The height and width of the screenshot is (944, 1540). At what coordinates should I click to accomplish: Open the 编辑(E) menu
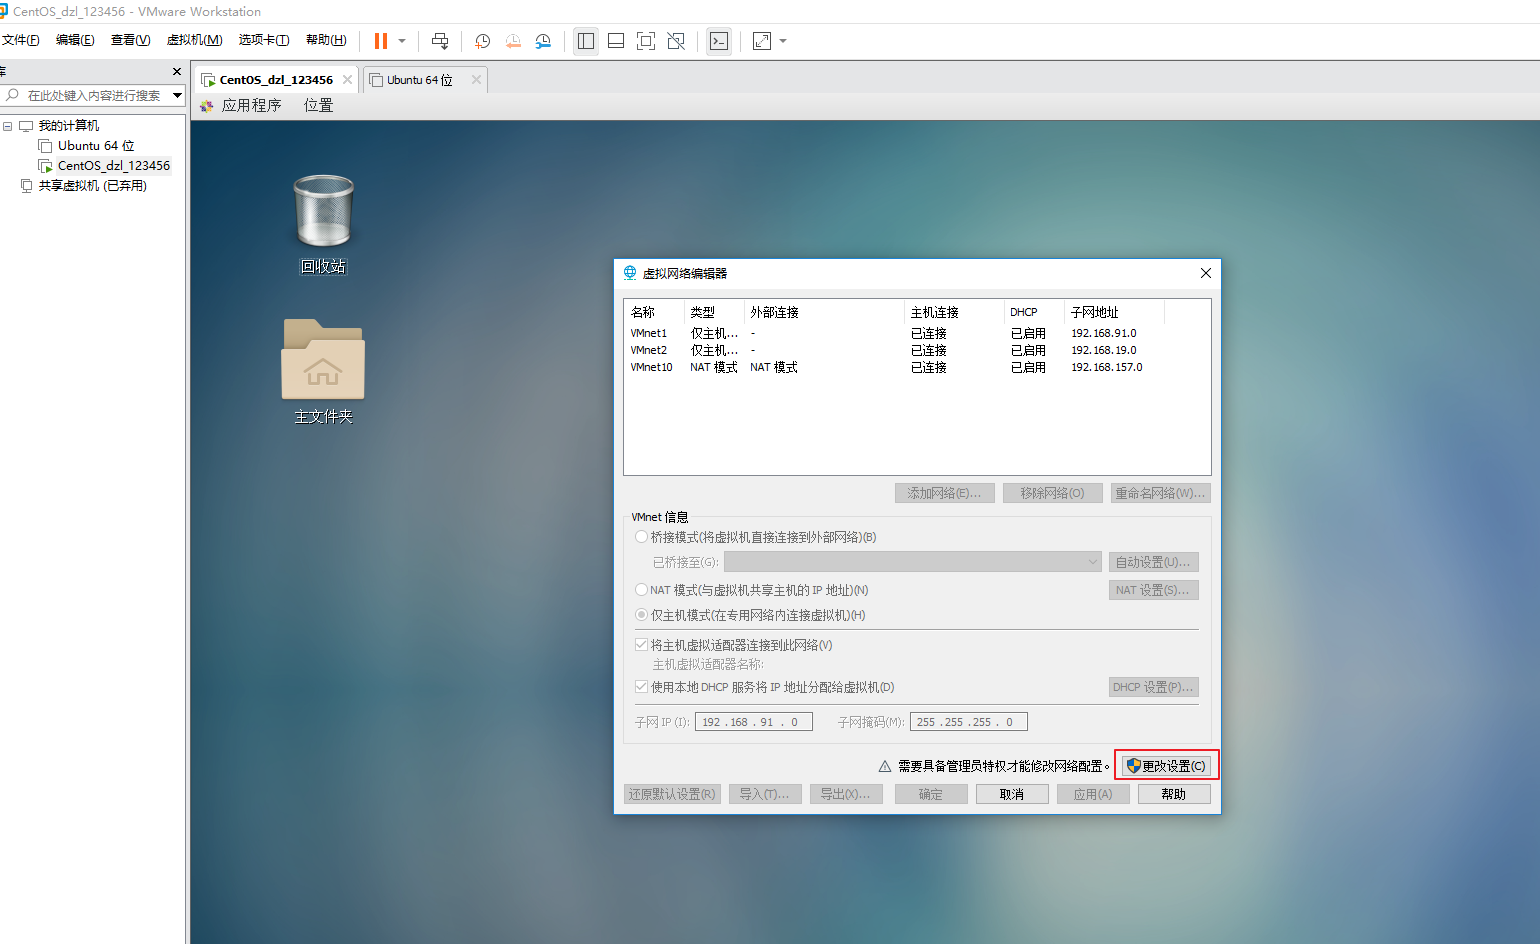pos(75,40)
